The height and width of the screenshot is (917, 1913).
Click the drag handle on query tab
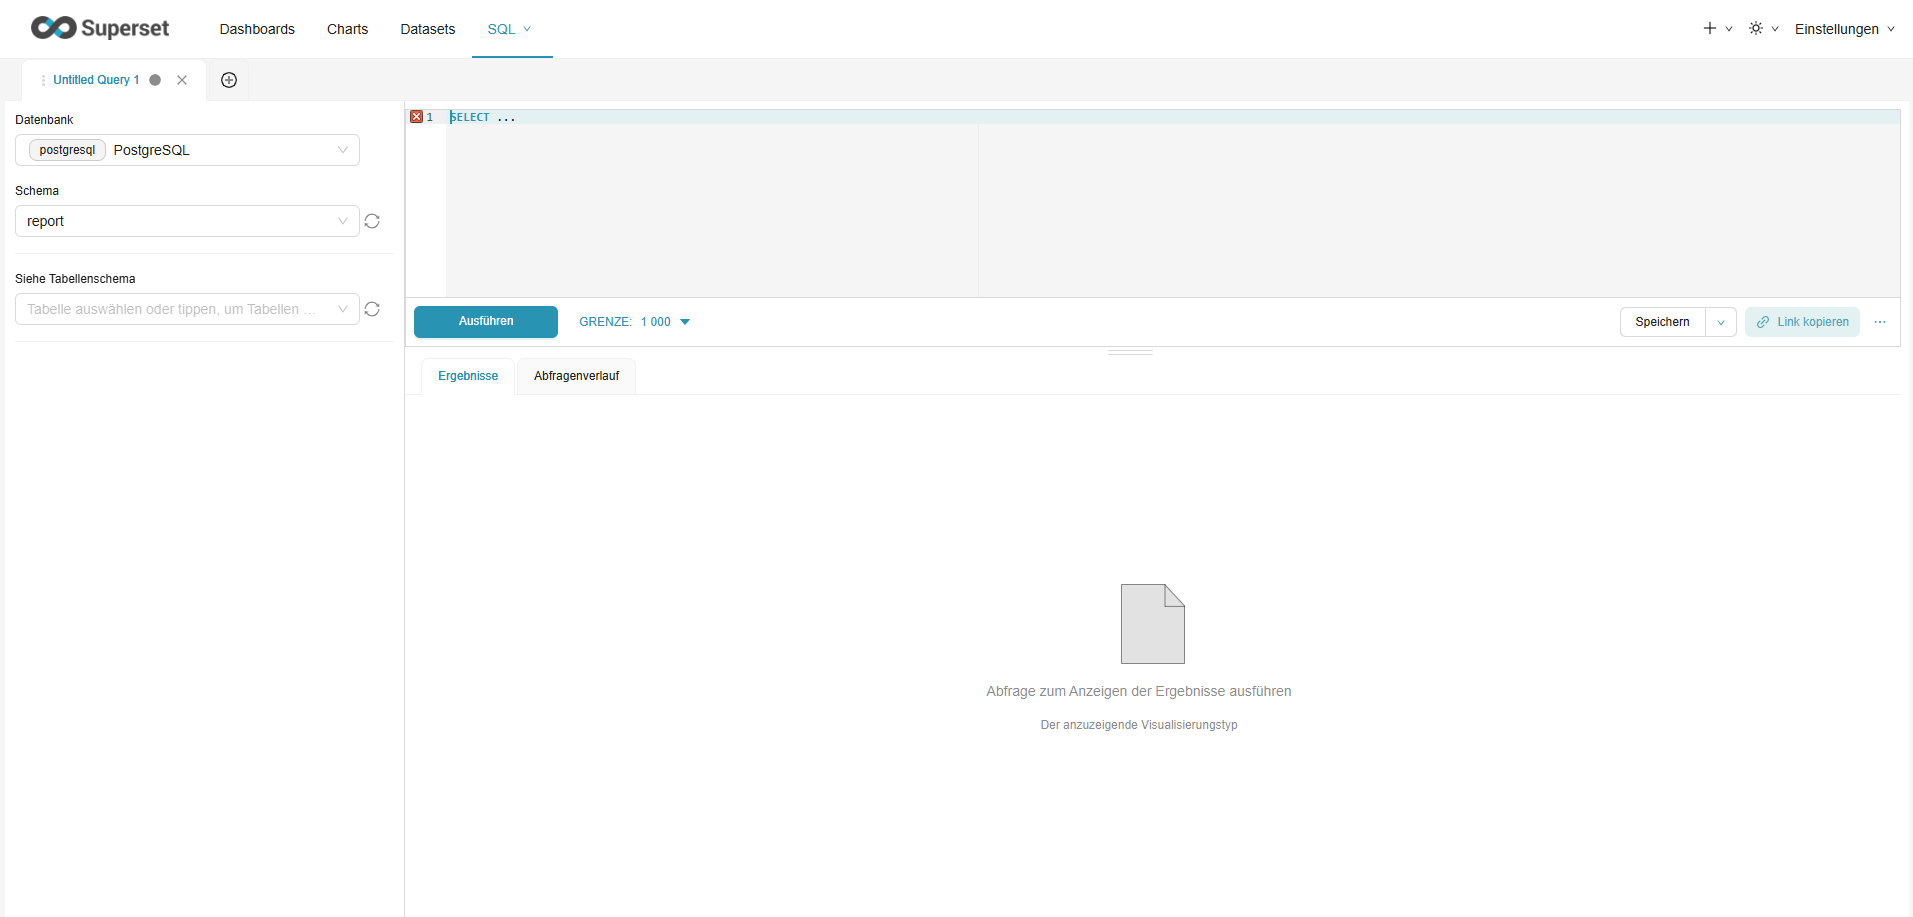point(43,80)
